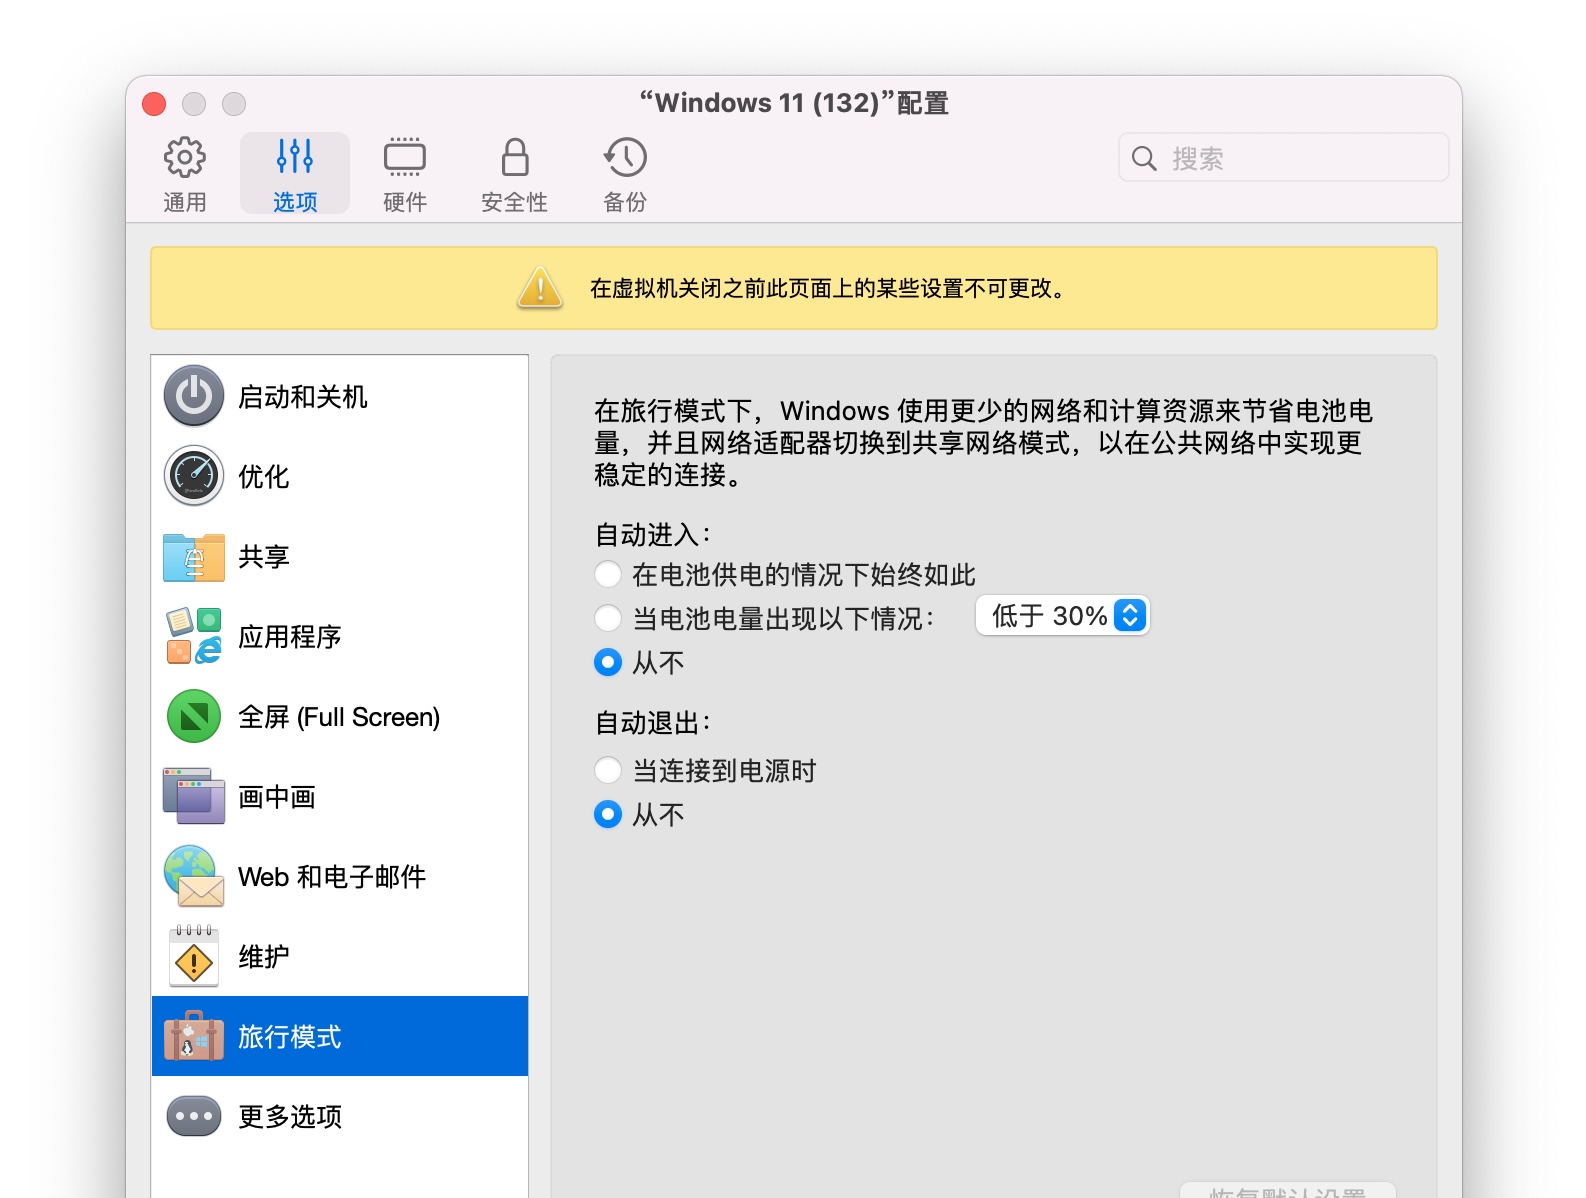Viewport: 1586px width, 1198px height.
Task: Click the 搜索 search field
Action: [x=1284, y=158]
